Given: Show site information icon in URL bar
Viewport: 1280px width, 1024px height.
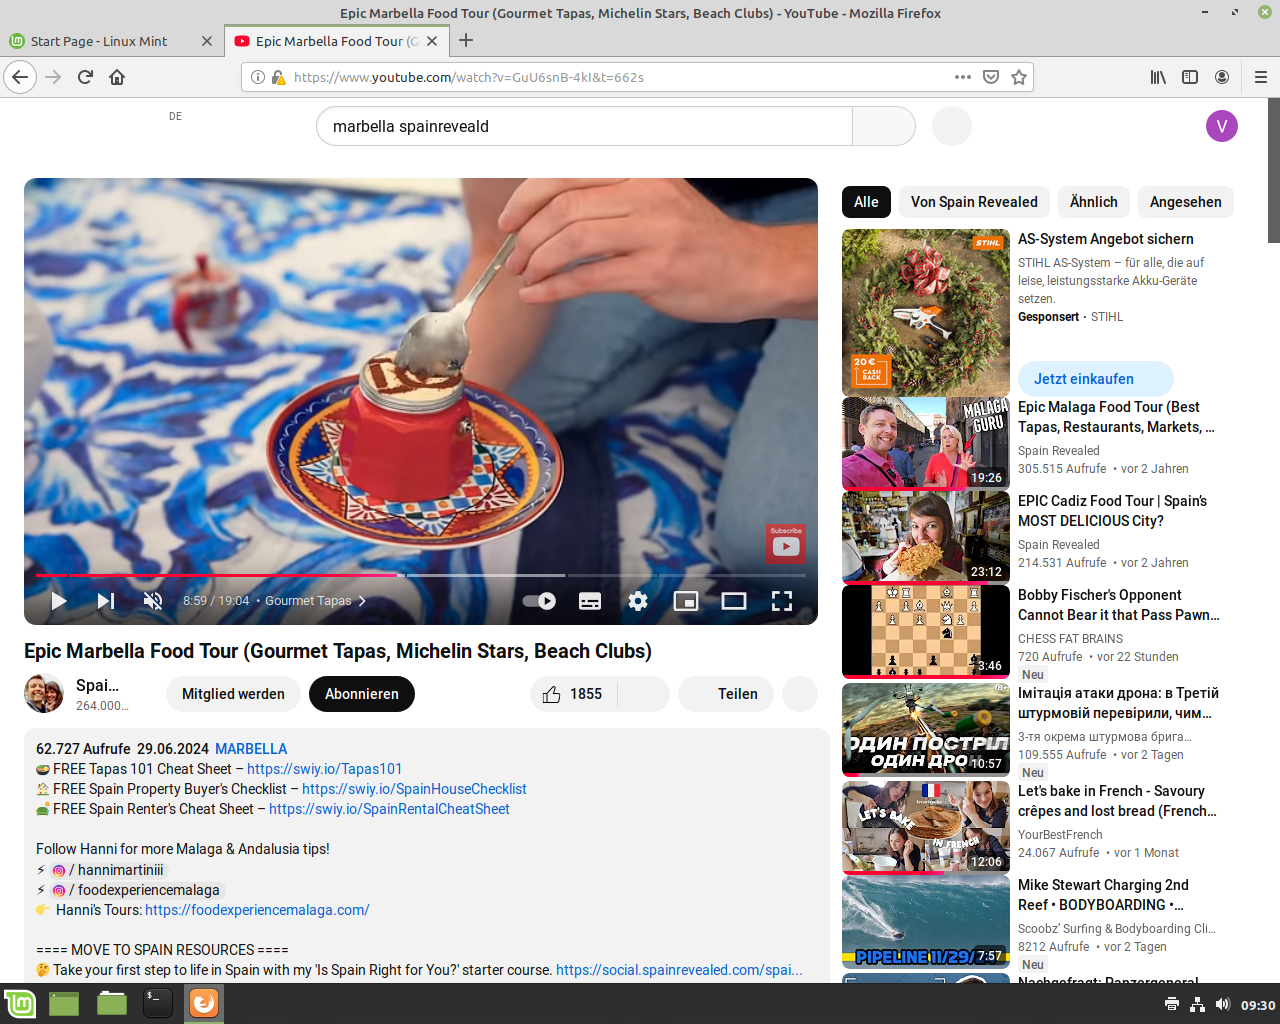Looking at the screenshot, I should click(x=258, y=77).
